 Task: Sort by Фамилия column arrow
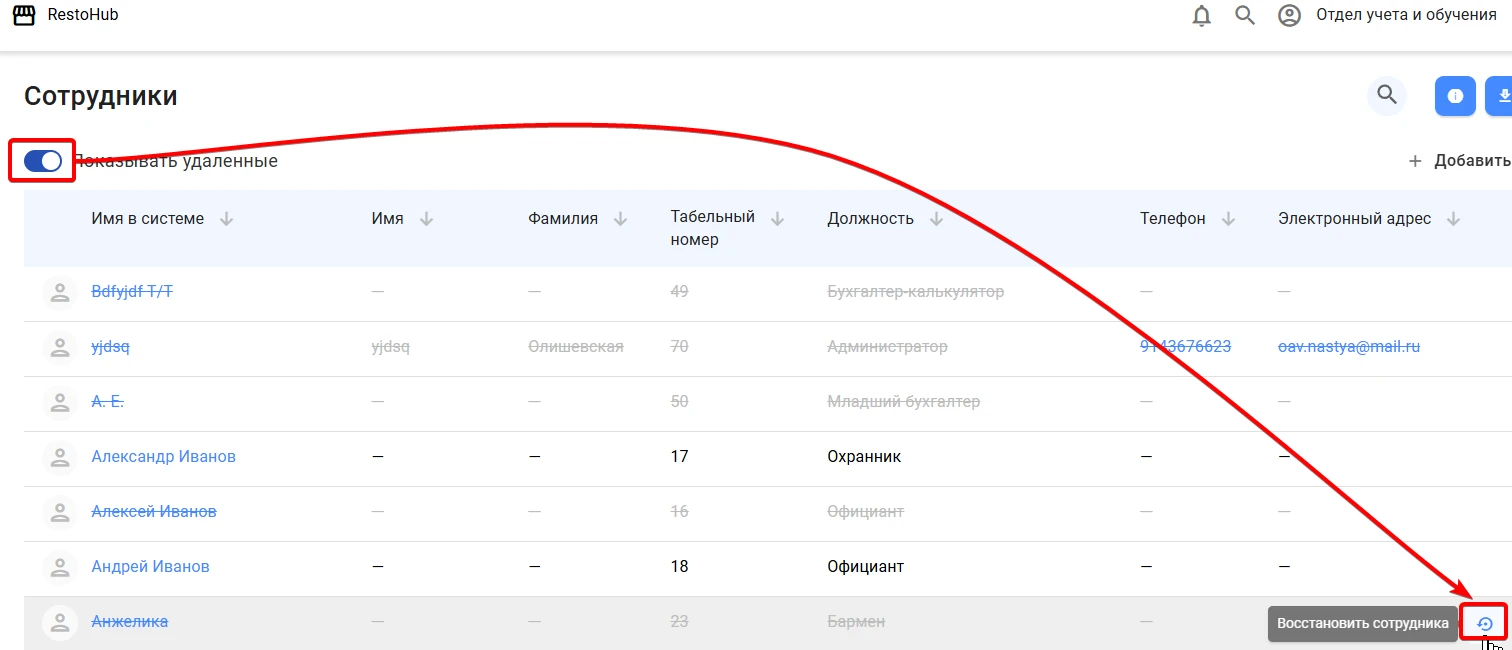[620, 219]
